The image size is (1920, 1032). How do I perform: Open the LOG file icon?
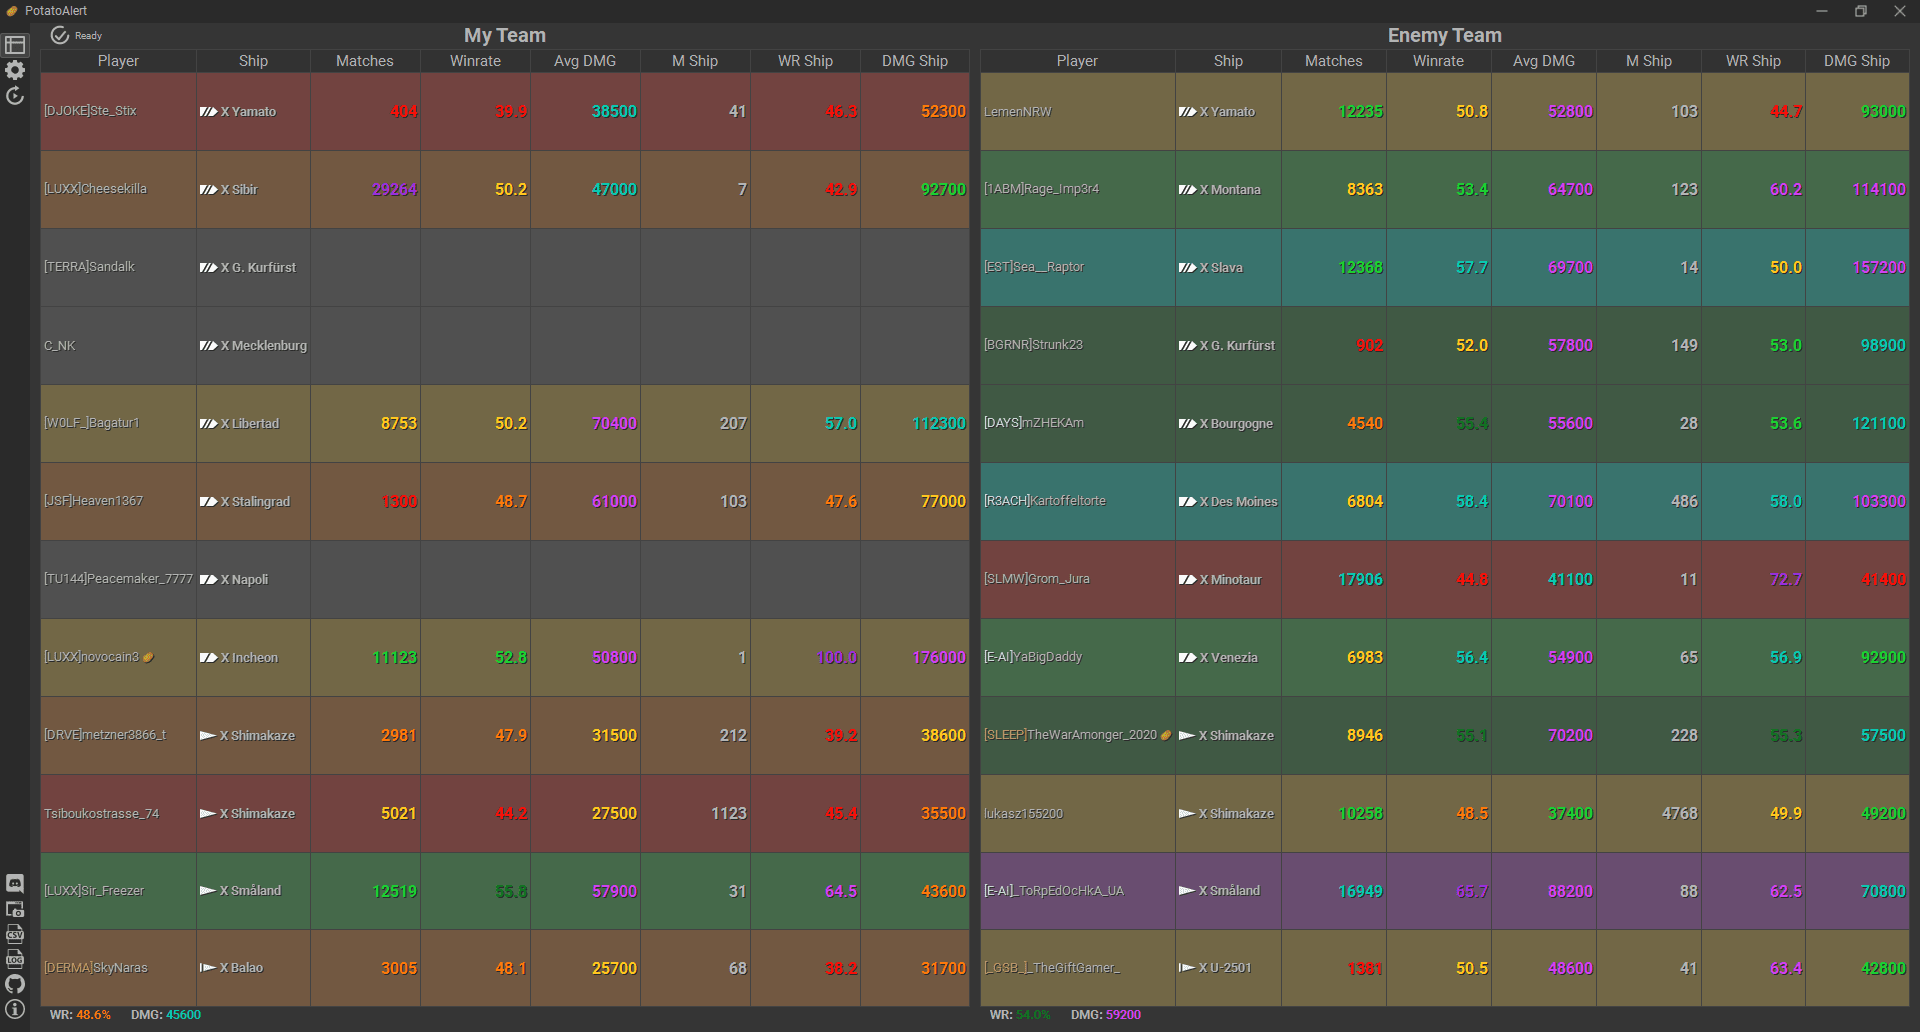pyautogui.click(x=15, y=959)
